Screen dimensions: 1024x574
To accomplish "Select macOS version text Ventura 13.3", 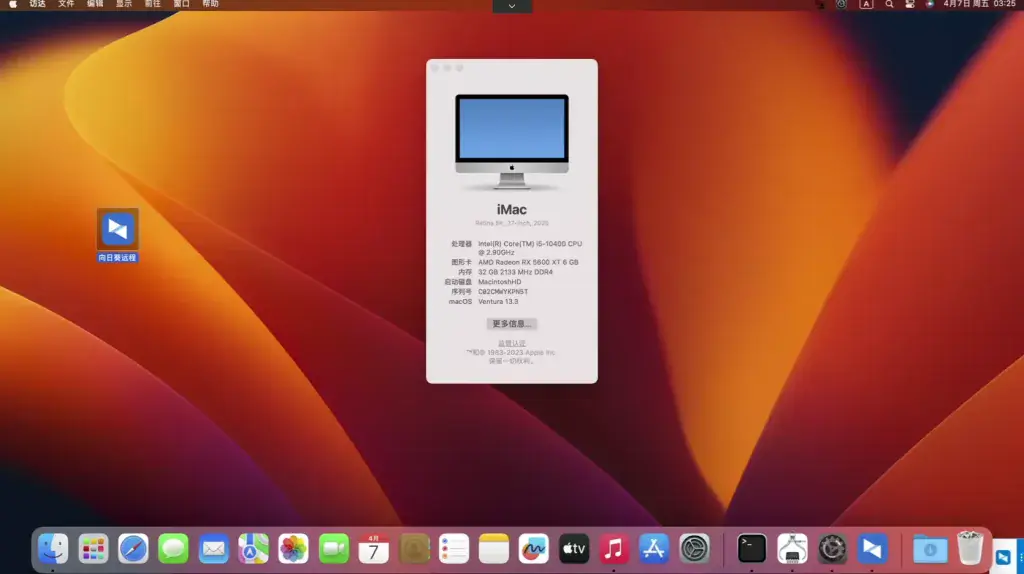I will [498, 302].
